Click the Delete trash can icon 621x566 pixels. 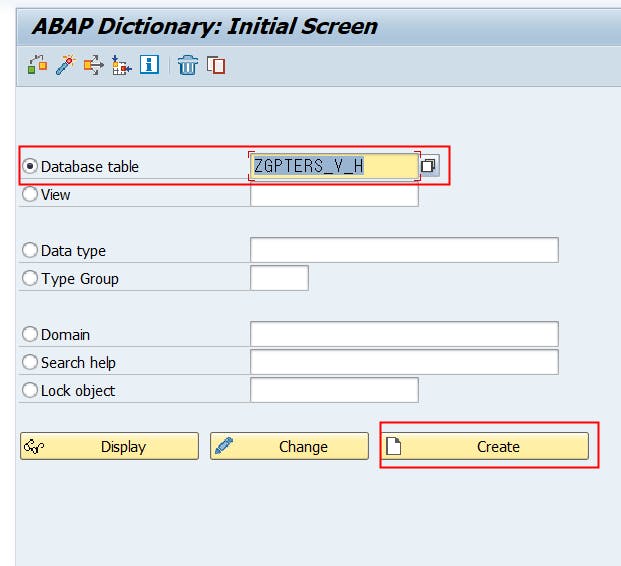click(x=188, y=66)
